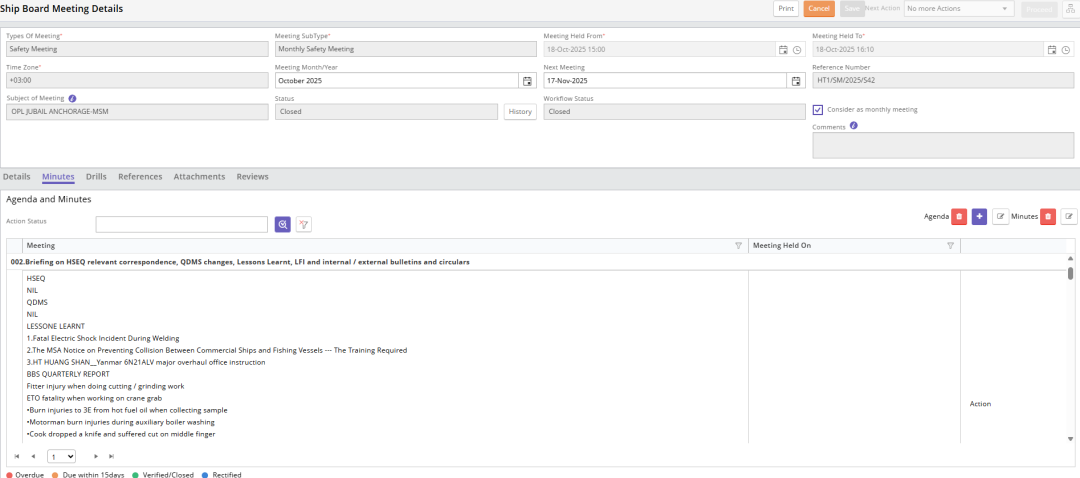
Task: Click the Print button
Action: (786, 9)
